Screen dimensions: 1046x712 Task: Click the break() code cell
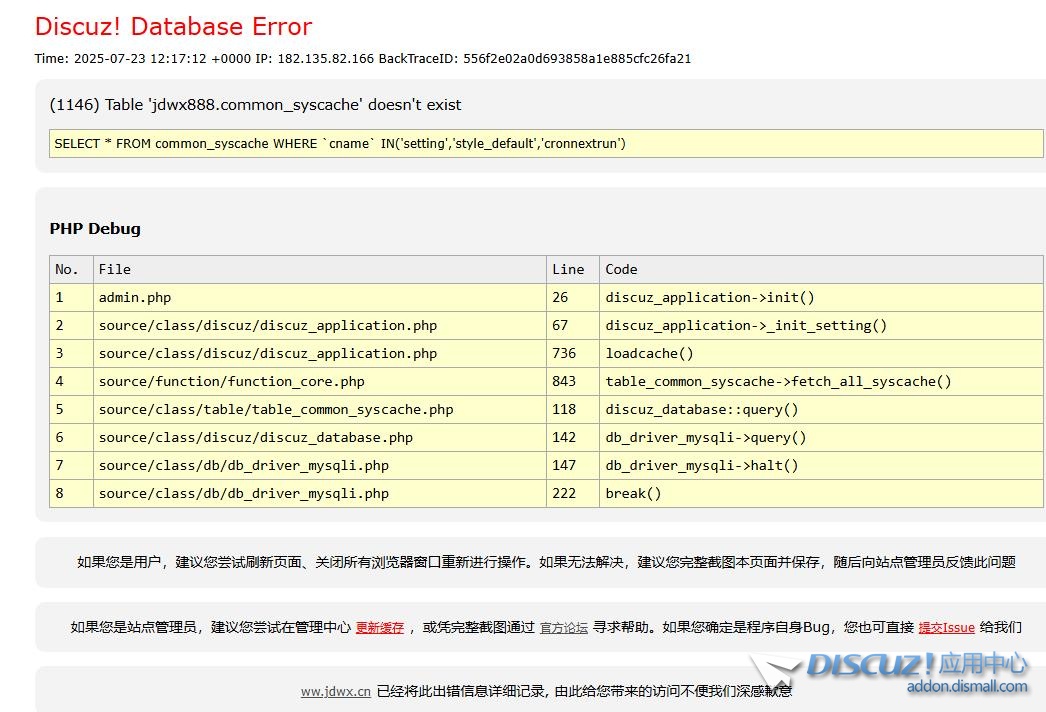[x=633, y=494]
